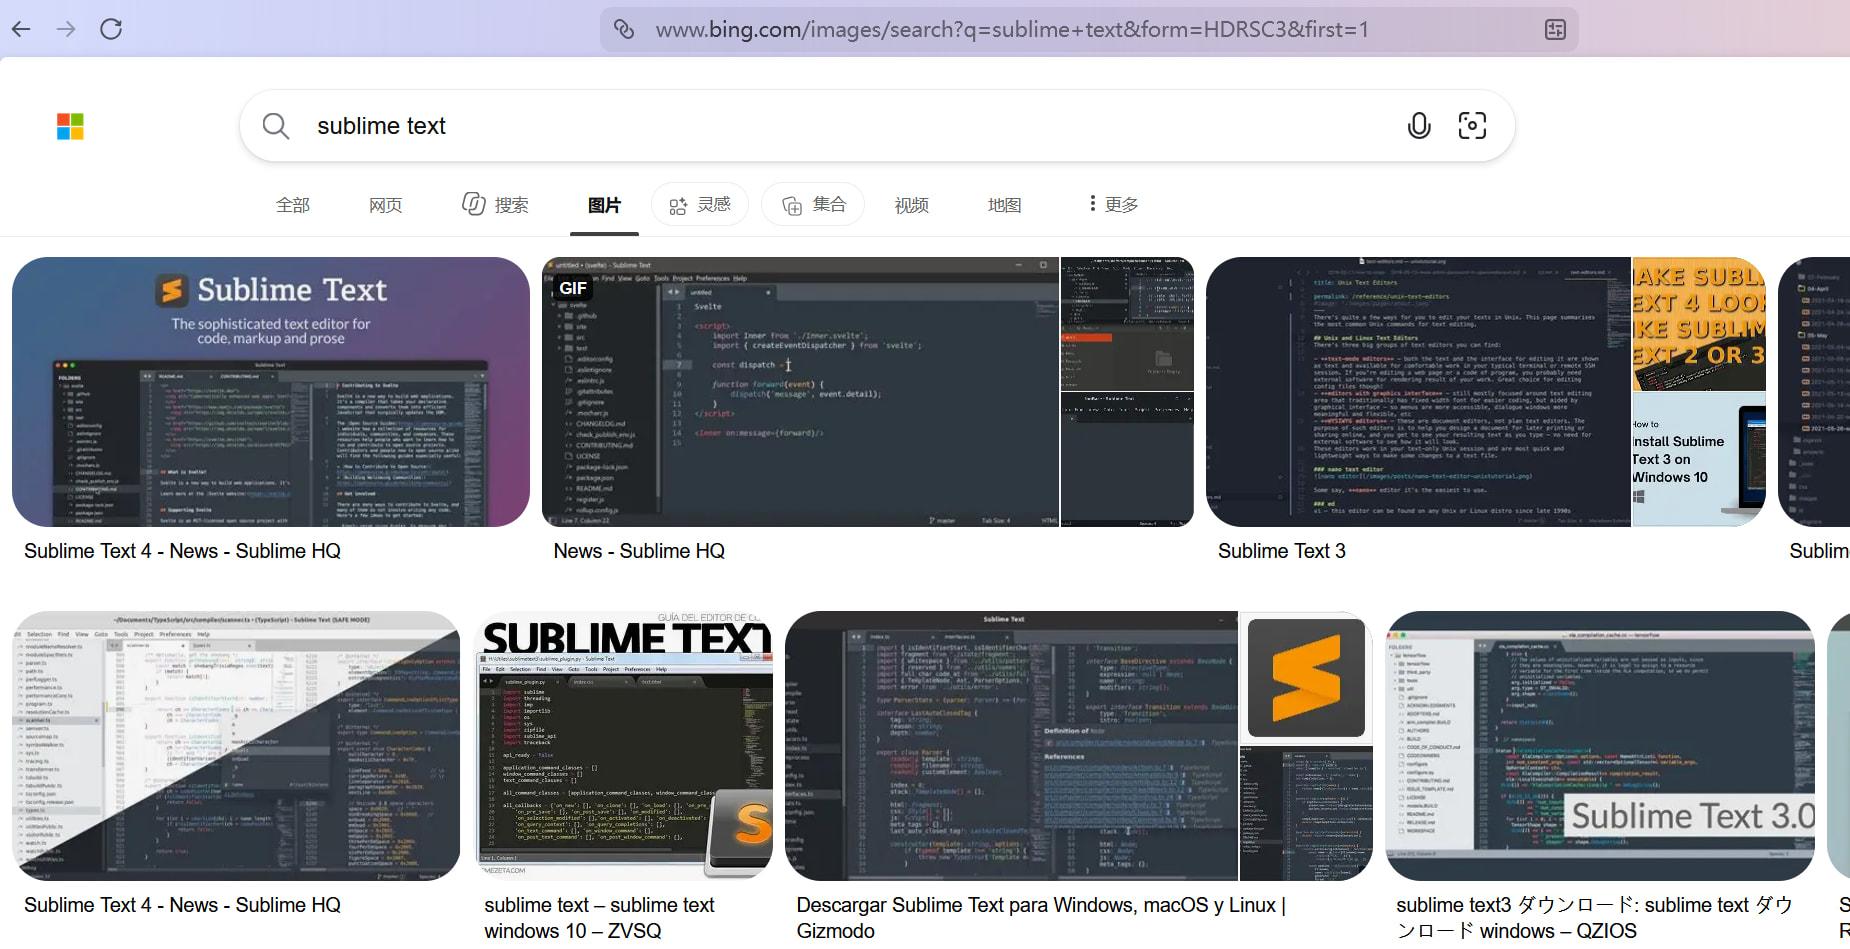
Task: Switch to the 视频 tab
Action: pyautogui.click(x=912, y=205)
